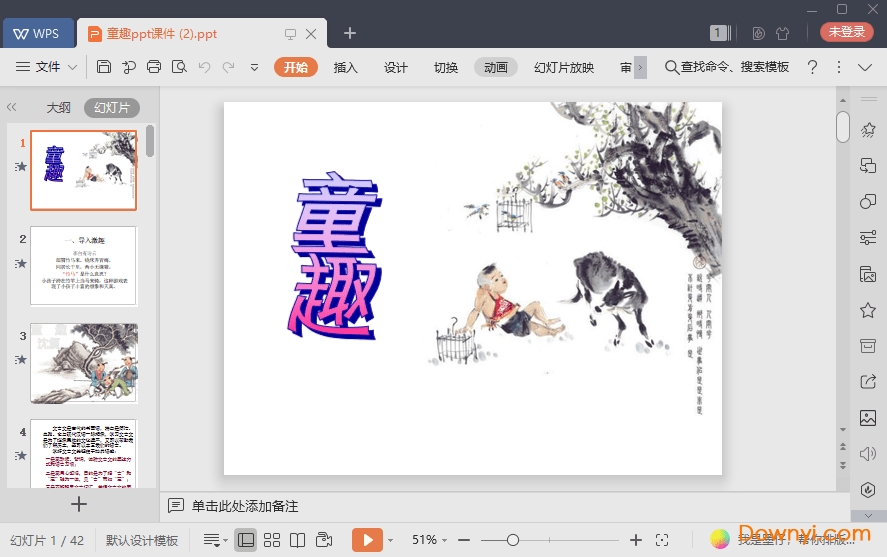This screenshot has height=557, width=887.
Task: Zoom in with plus button
Action: pyautogui.click(x=636, y=540)
